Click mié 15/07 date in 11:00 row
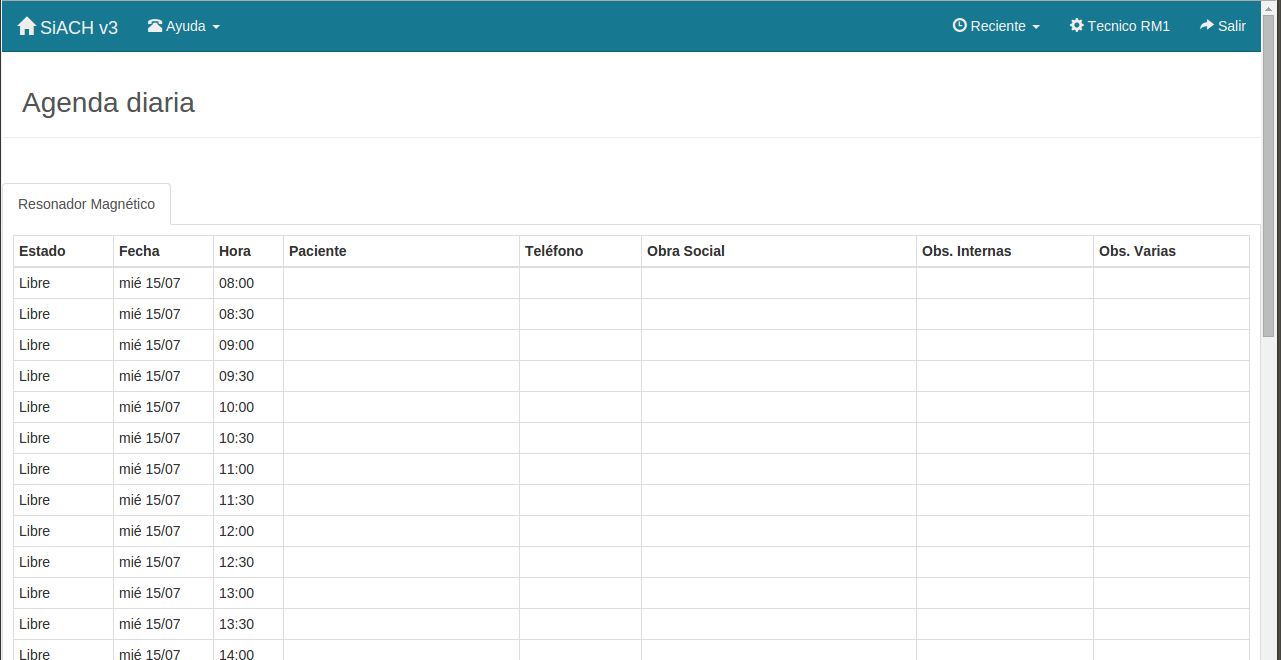This screenshot has width=1281, height=660. [x=150, y=469]
